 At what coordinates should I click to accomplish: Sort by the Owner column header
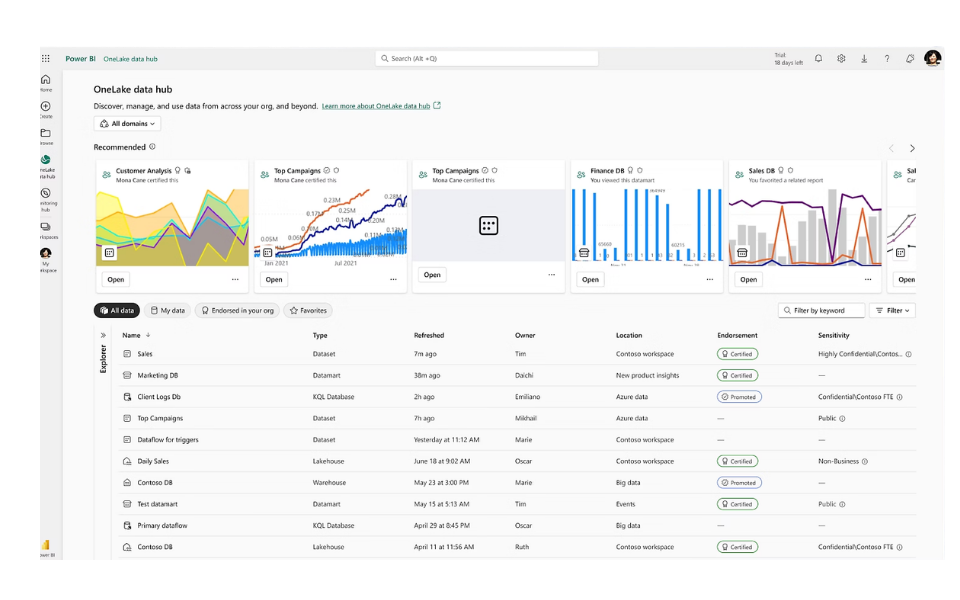pos(525,336)
